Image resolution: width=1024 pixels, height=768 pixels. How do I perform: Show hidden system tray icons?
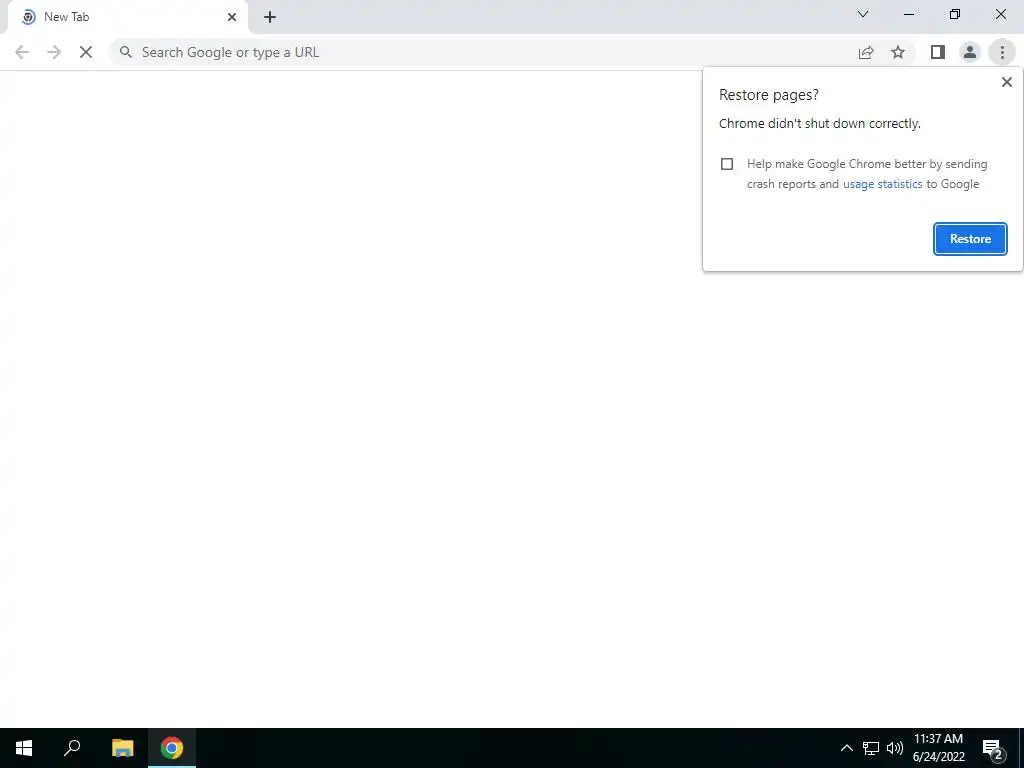846,748
